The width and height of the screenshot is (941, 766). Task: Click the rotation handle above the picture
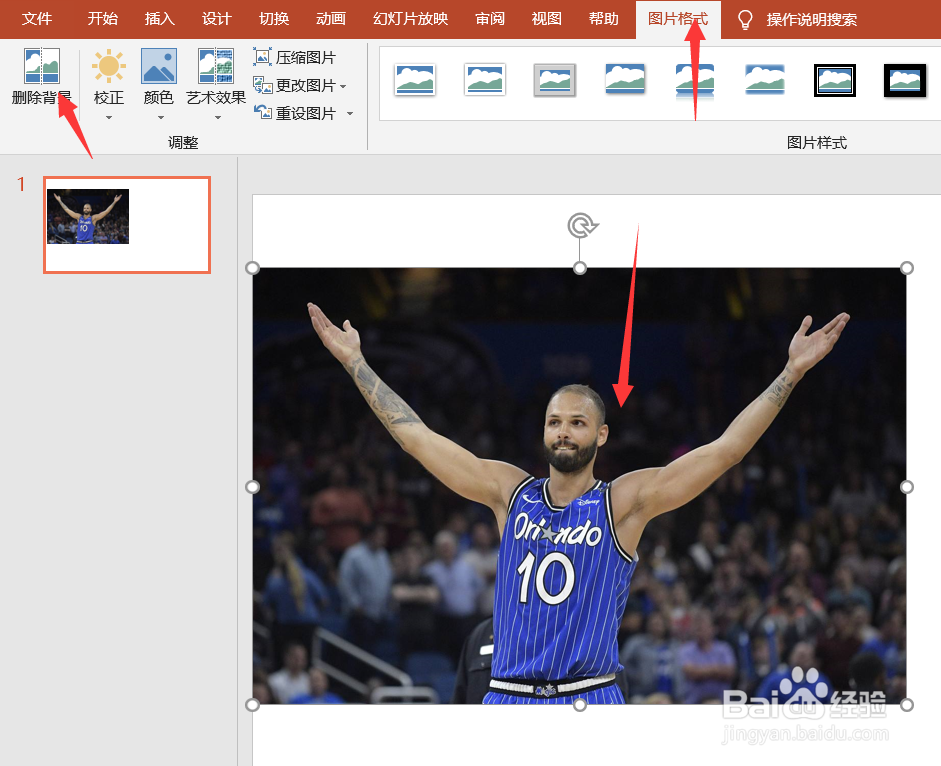[x=582, y=226]
